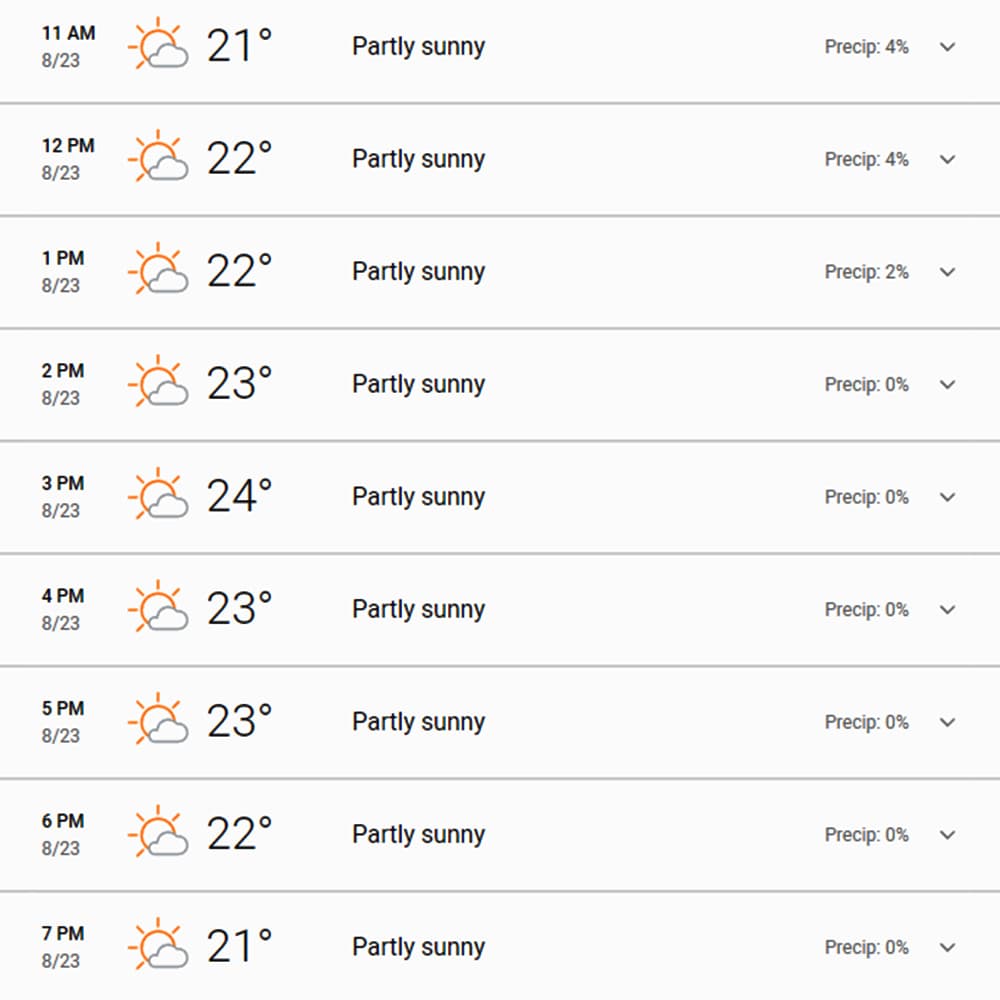The image size is (1000, 1000).
Task: Click the 6 PM partly sunny weather icon
Action: click(158, 832)
